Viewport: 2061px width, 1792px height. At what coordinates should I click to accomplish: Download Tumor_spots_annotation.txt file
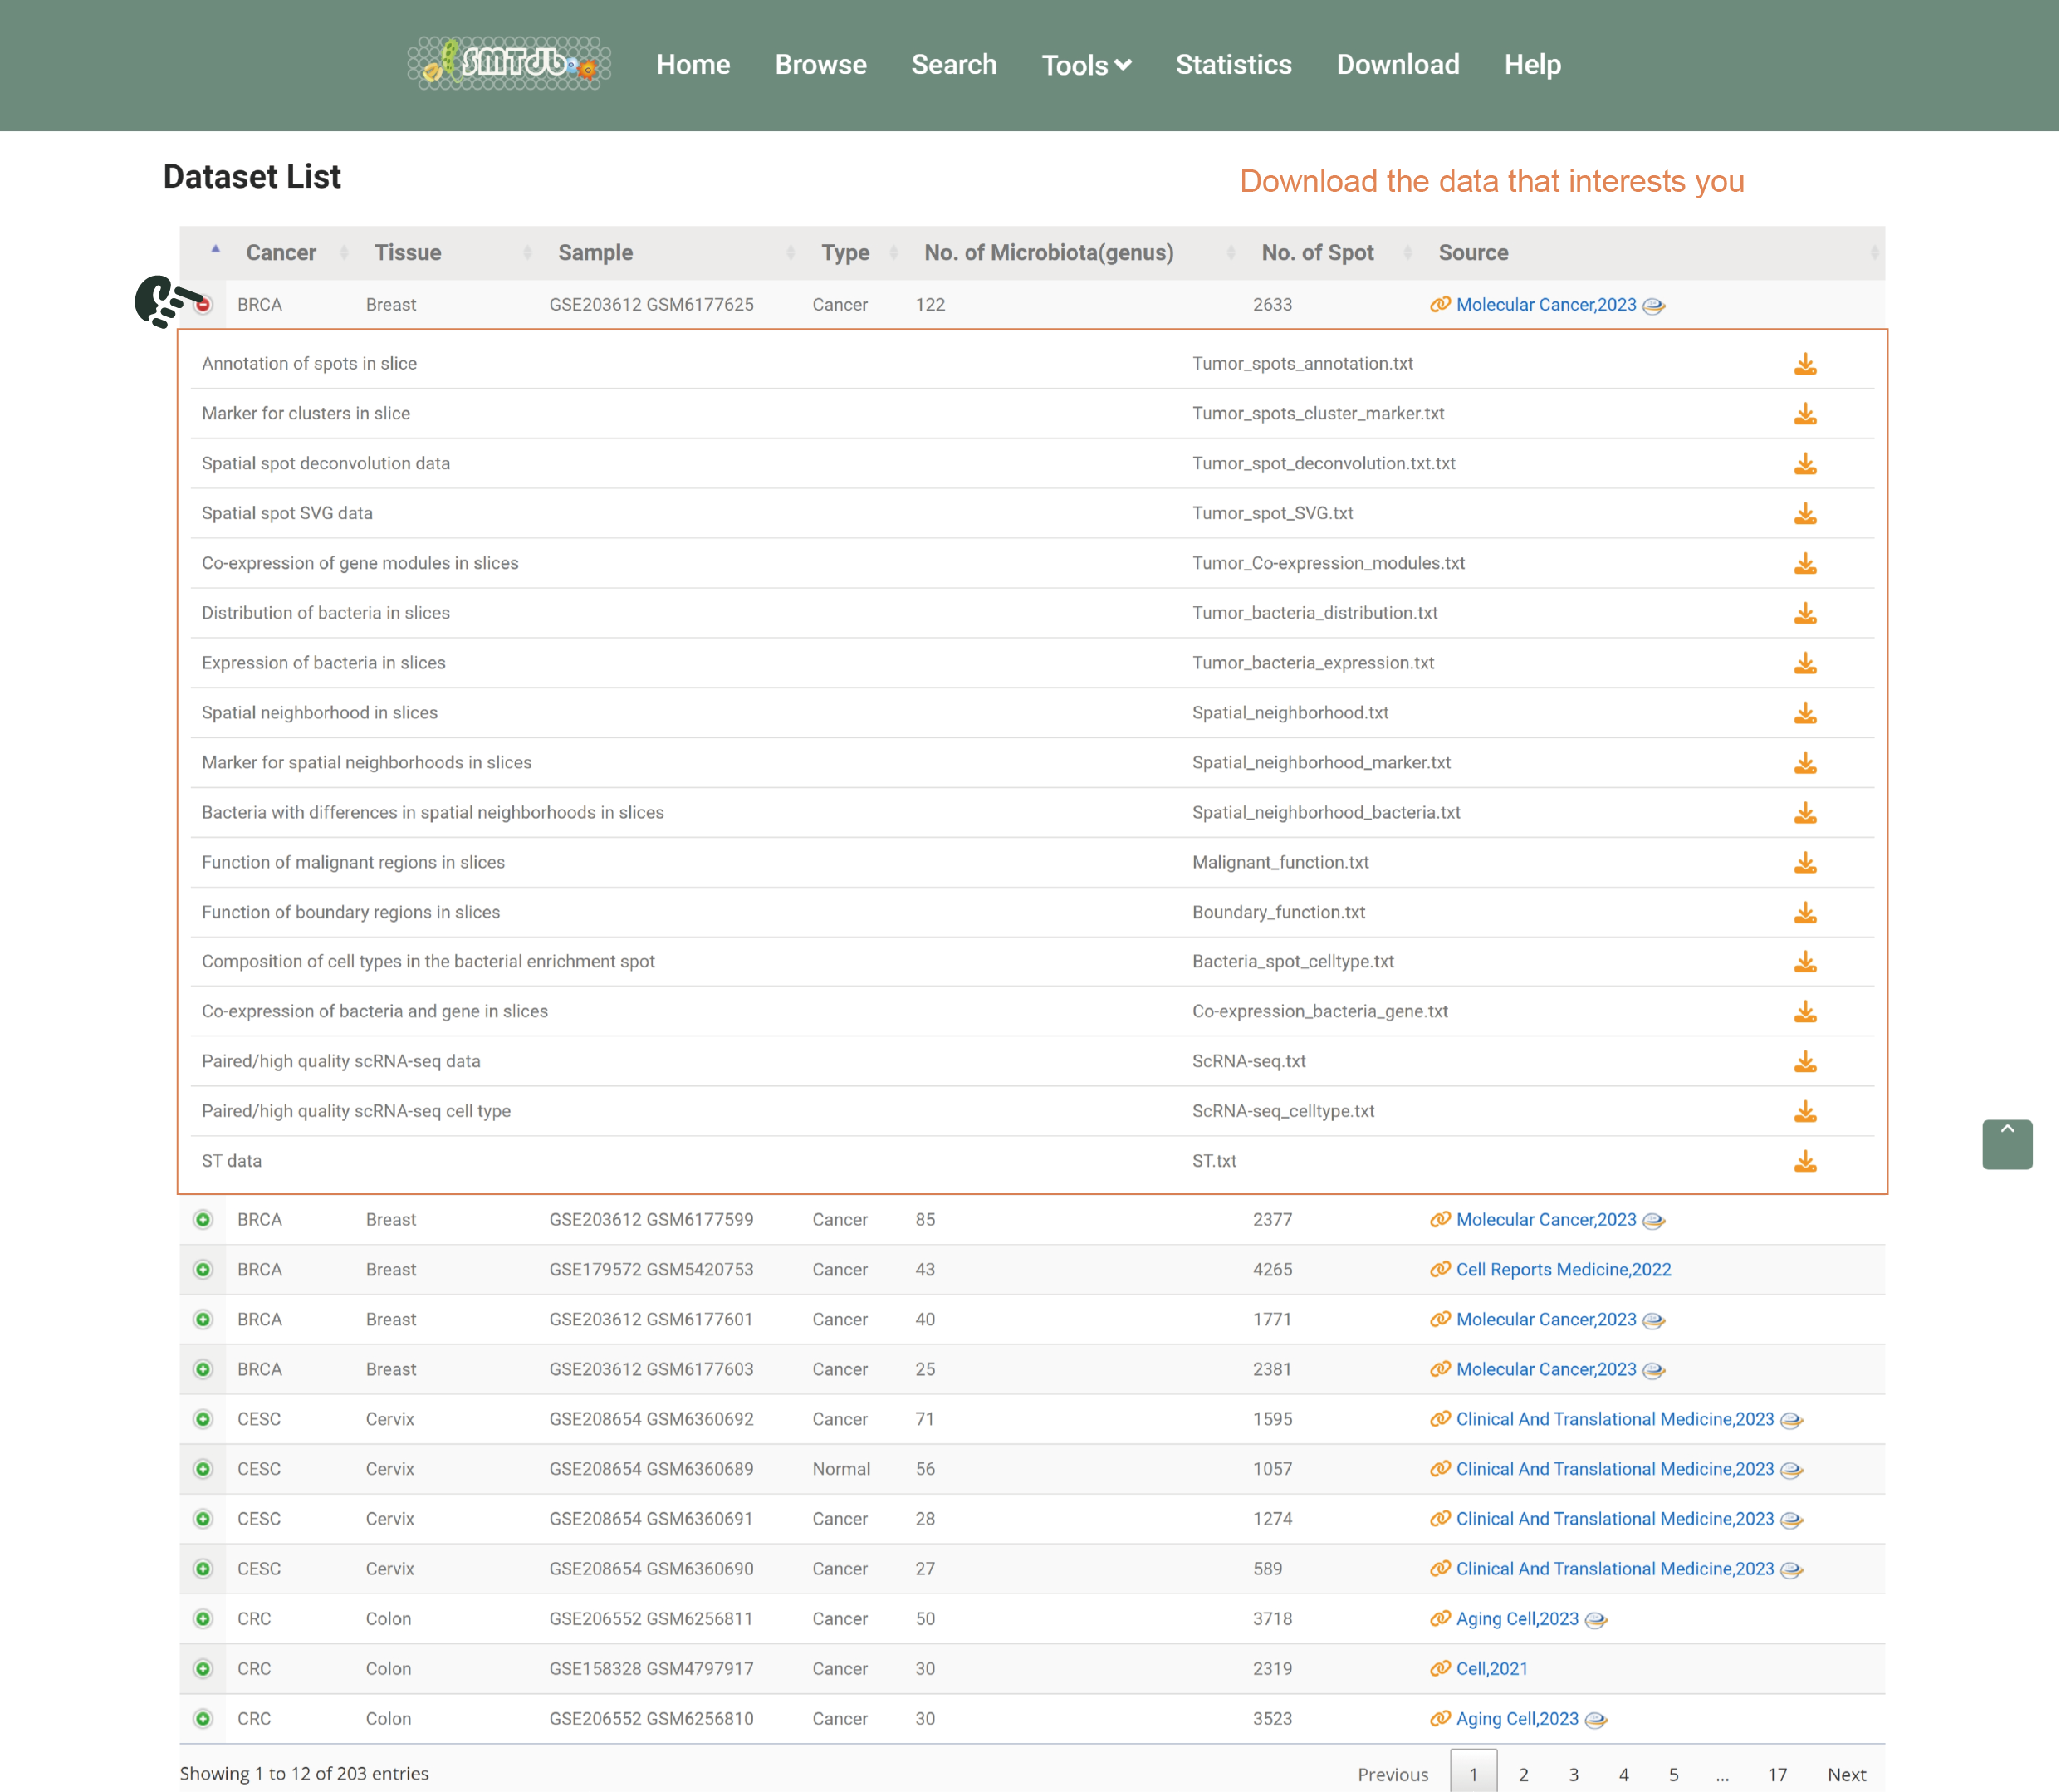(1804, 364)
